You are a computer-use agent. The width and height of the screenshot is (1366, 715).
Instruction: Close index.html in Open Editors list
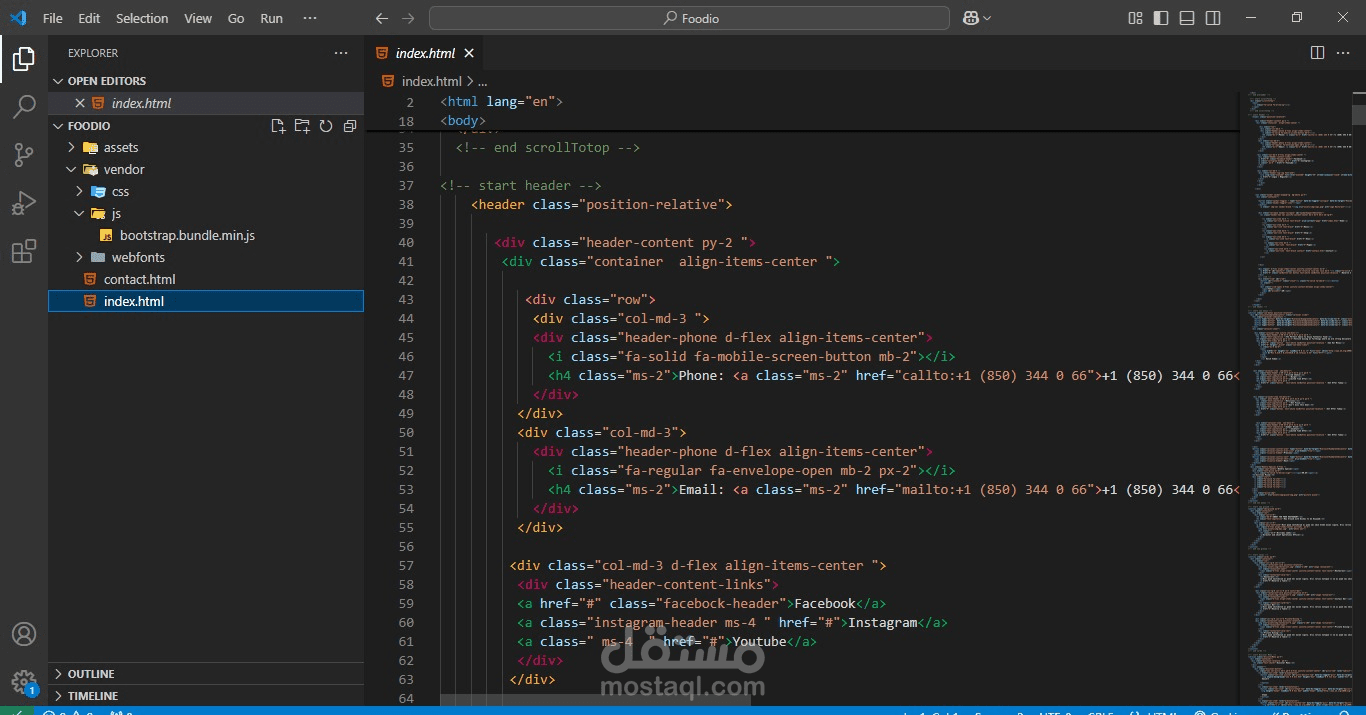click(80, 103)
